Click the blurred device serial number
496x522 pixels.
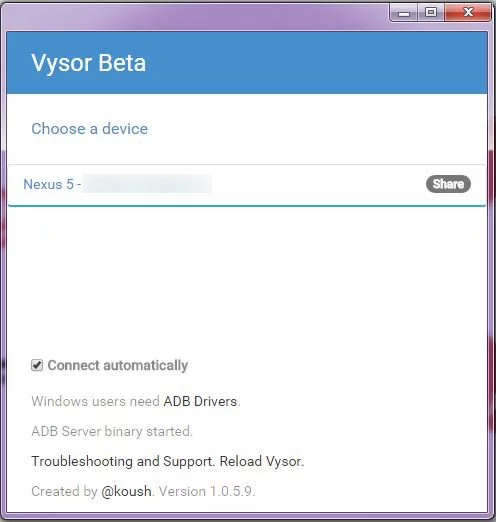tap(147, 184)
